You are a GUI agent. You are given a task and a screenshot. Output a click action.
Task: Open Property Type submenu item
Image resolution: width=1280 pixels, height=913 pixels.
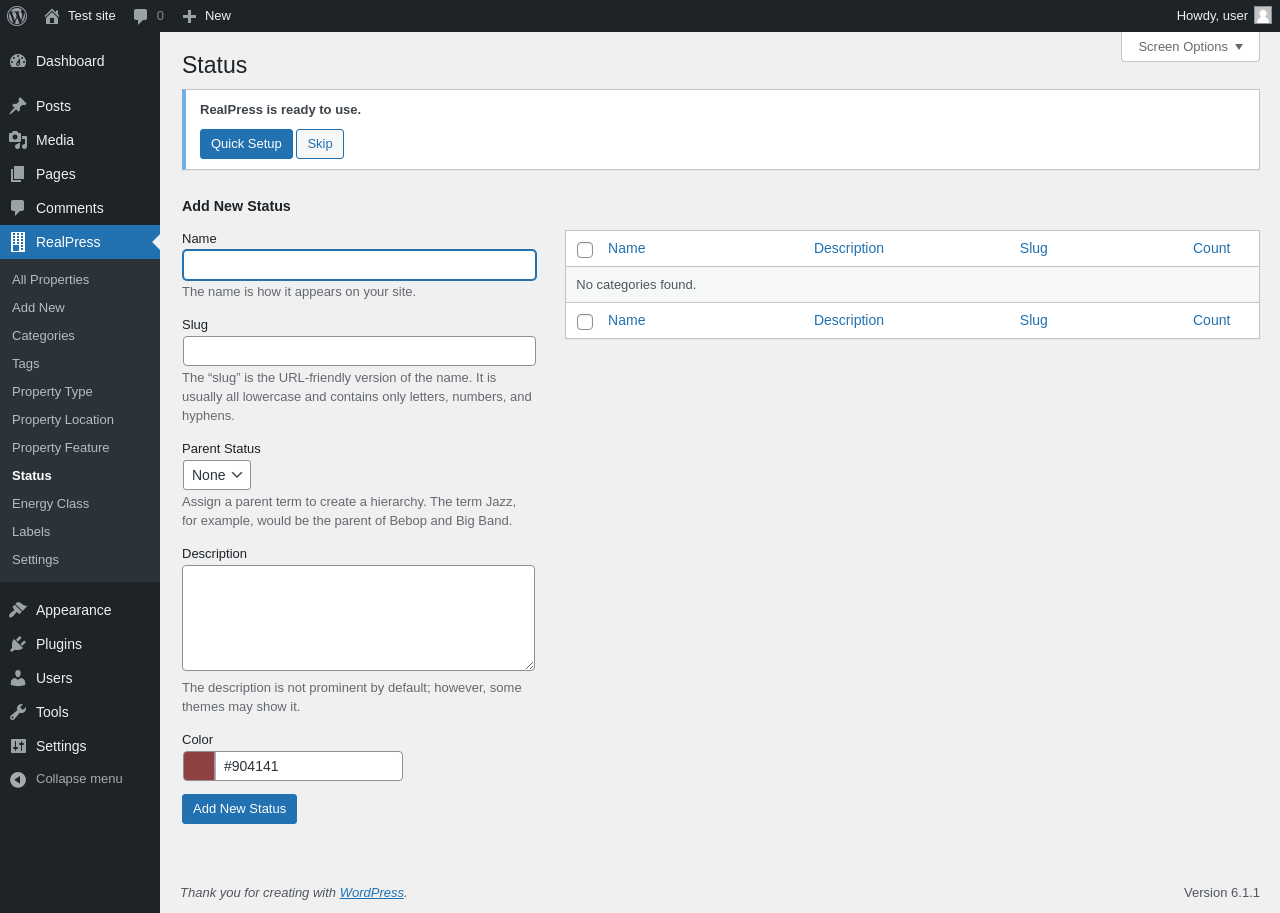coord(52,392)
